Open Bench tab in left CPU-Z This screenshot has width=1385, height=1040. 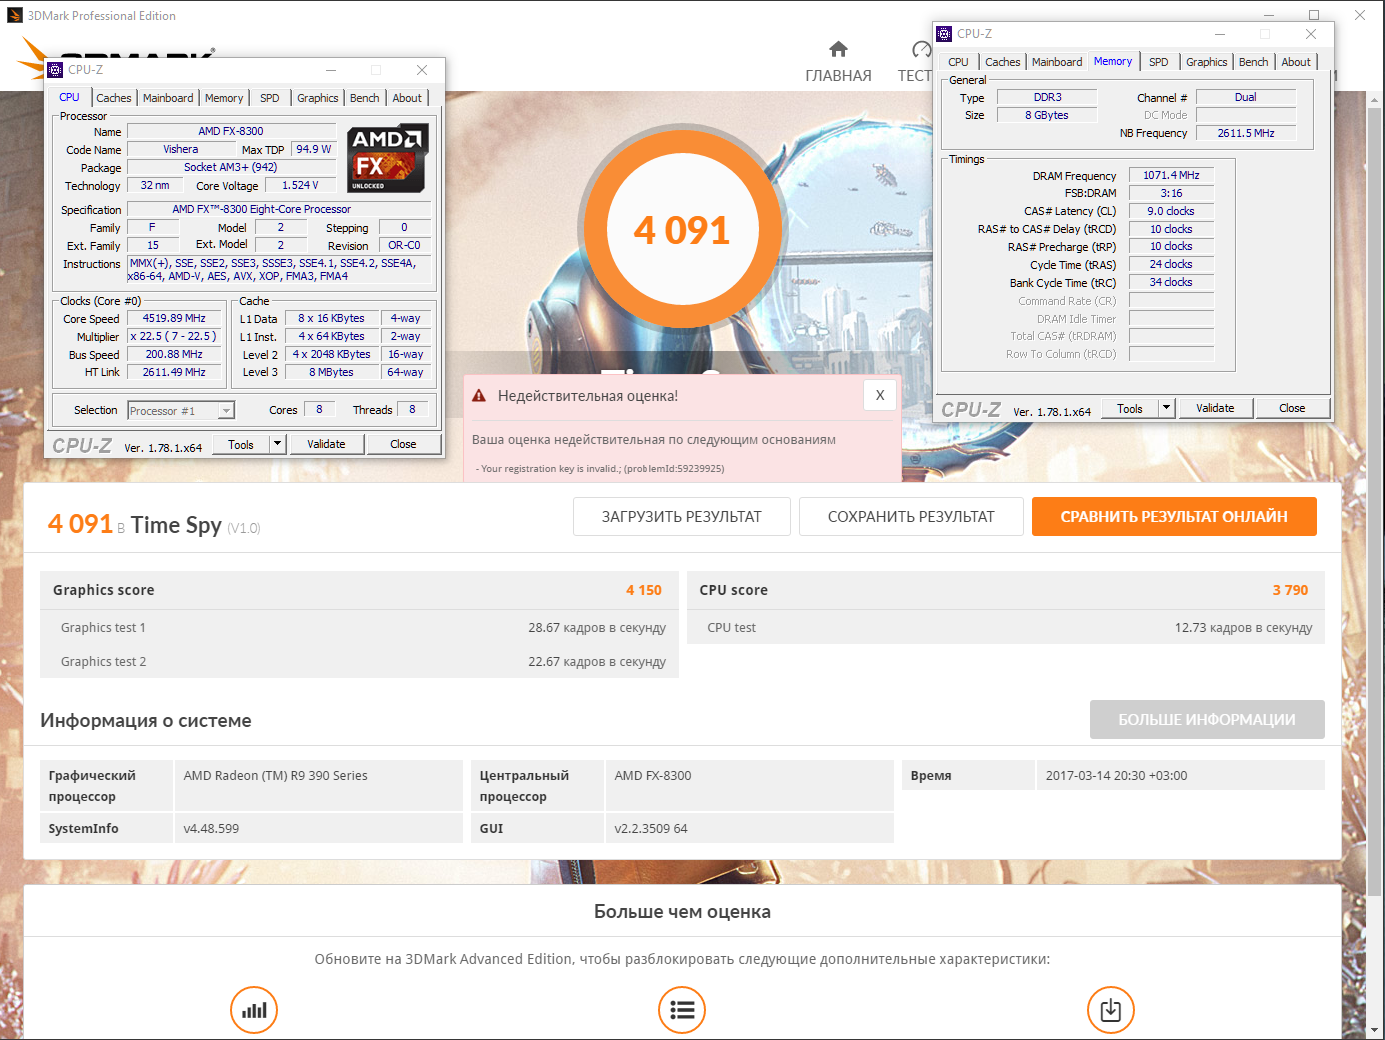point(364,98)
